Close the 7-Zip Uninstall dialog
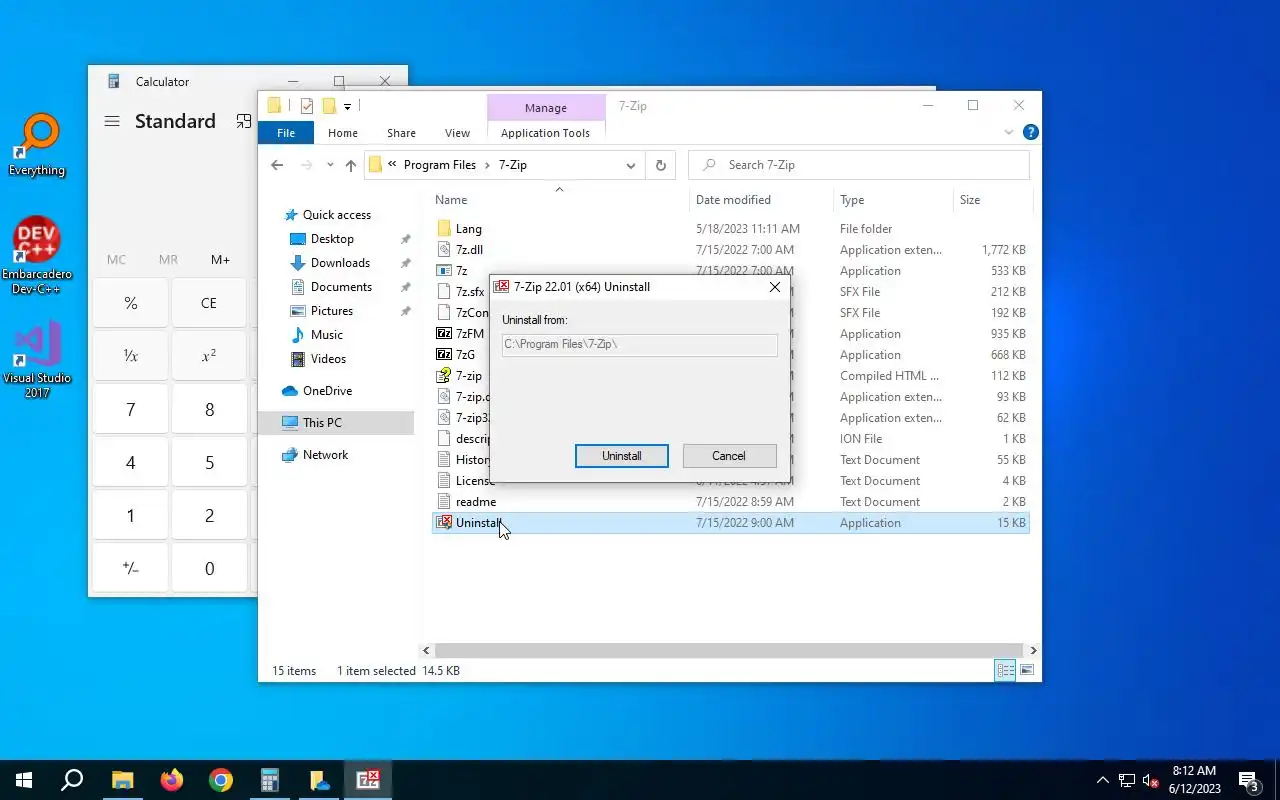This screenshot has width=1280, height=800. pos(774,287)
